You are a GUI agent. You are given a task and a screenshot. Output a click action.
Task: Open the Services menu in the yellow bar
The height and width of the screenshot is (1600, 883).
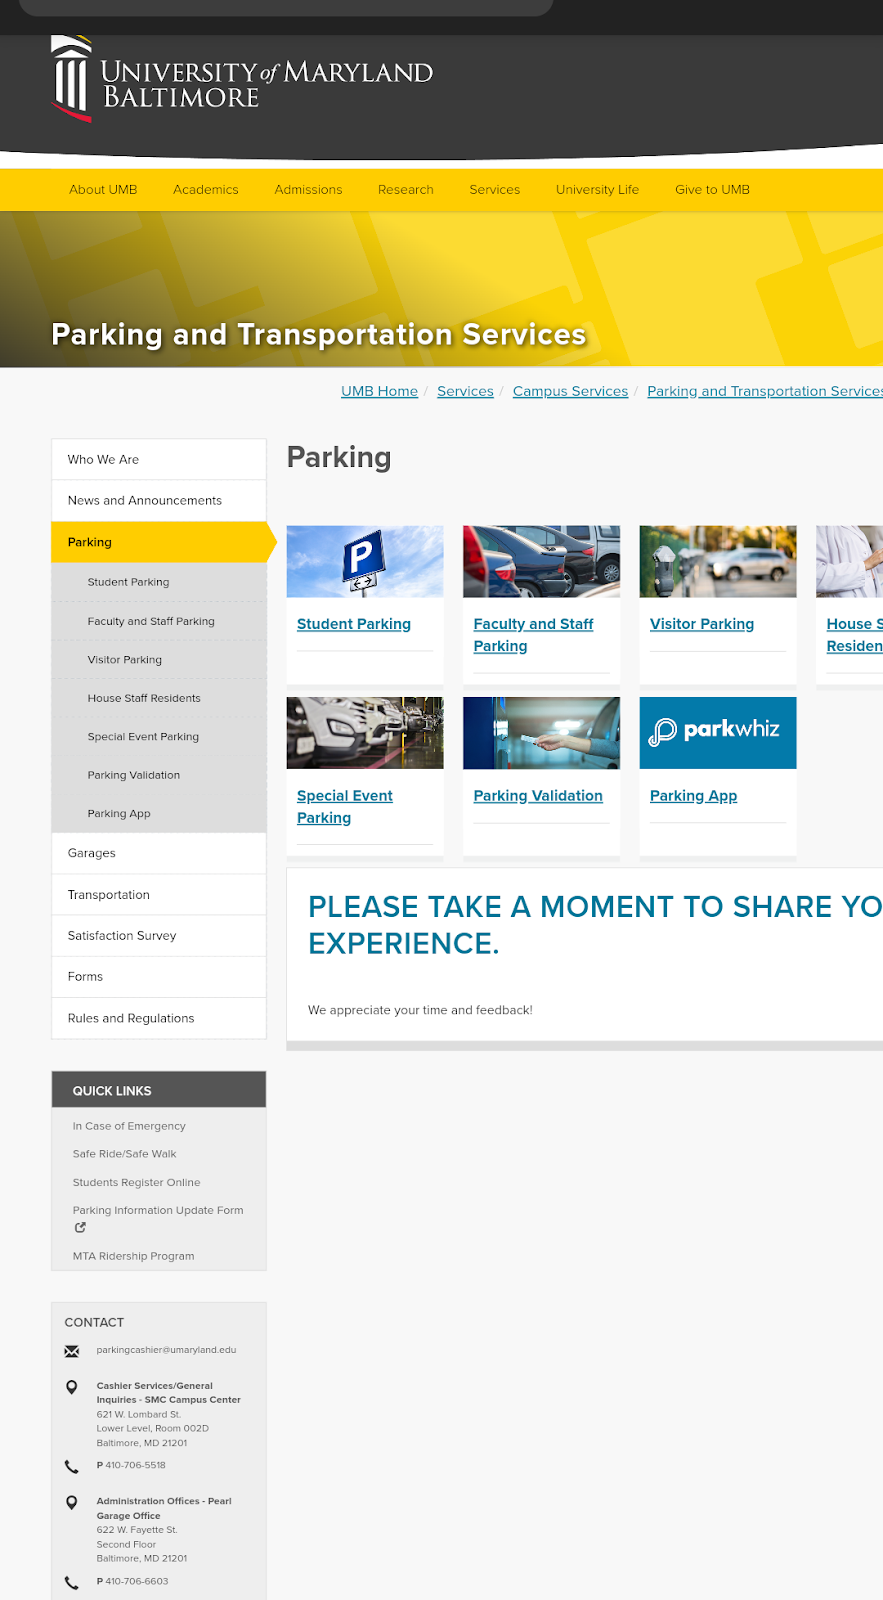(495, 190)
